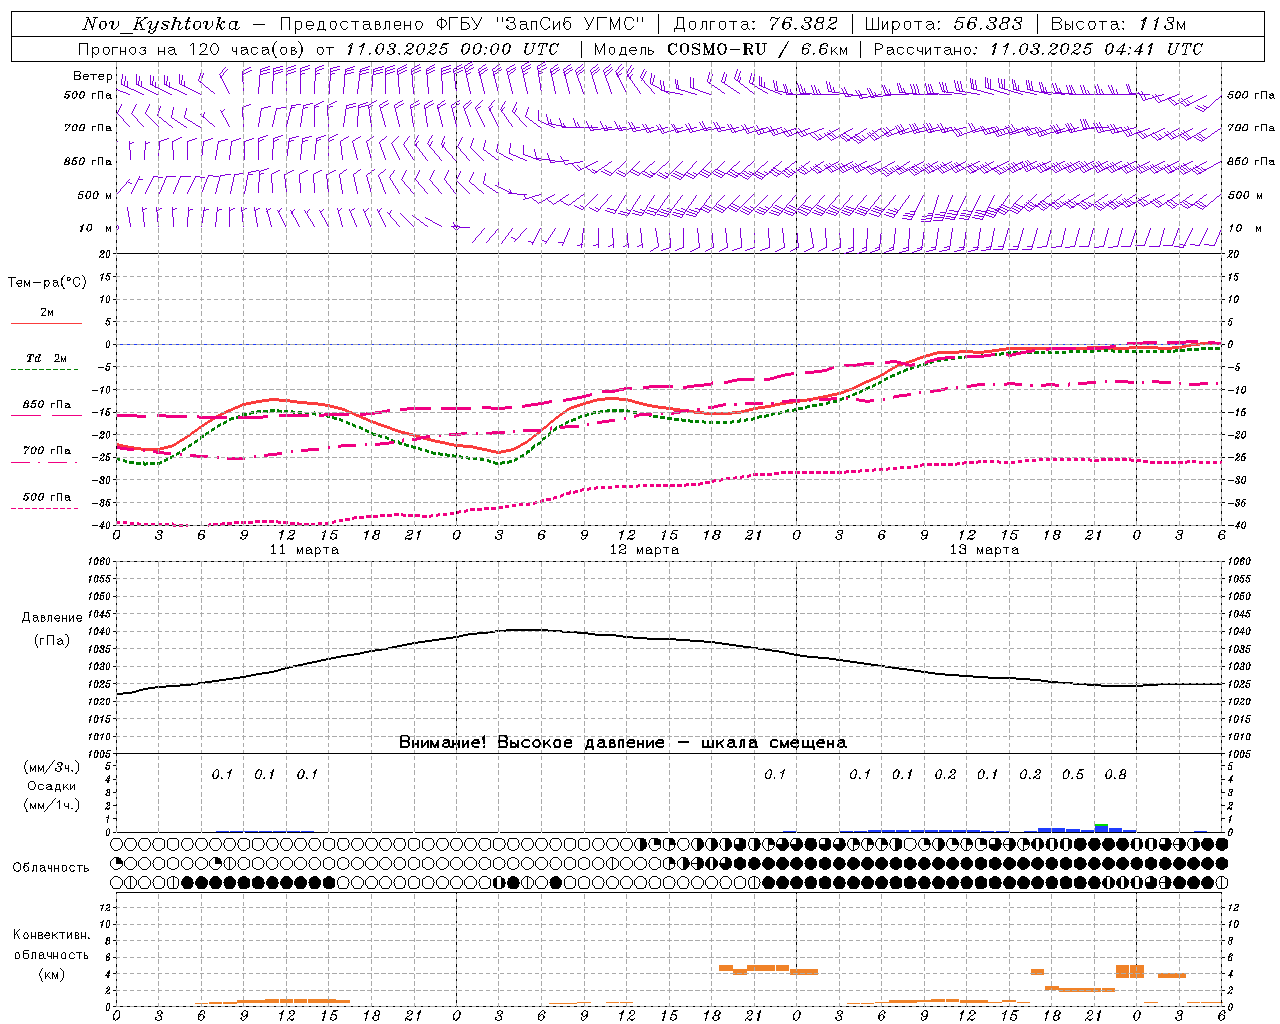
Task: Click the Ветер panel label
Action: [x=92, y=76]
